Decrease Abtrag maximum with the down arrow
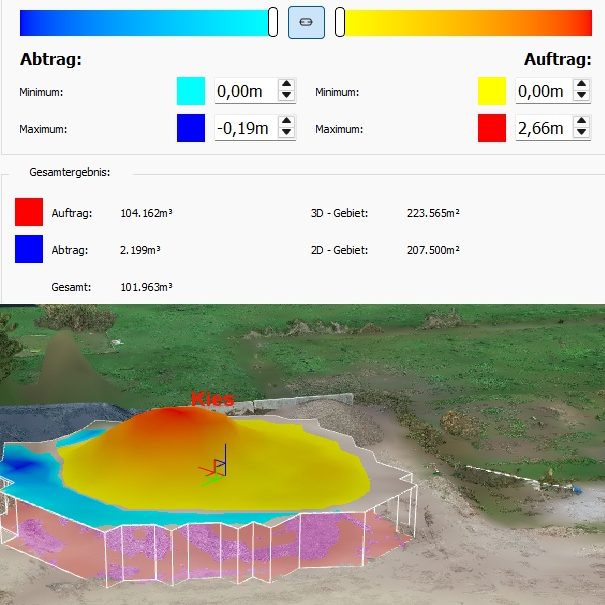 coord(286,134)
